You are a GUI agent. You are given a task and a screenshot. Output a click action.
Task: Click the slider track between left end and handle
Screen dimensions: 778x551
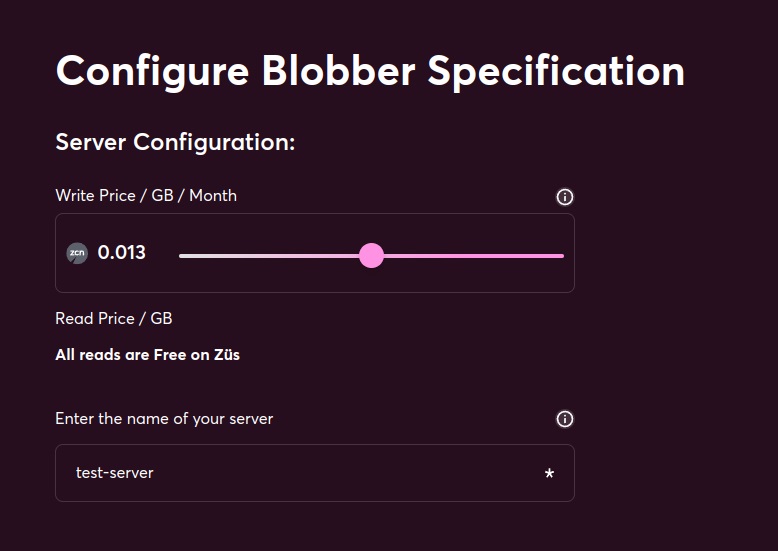pos(269,256)
